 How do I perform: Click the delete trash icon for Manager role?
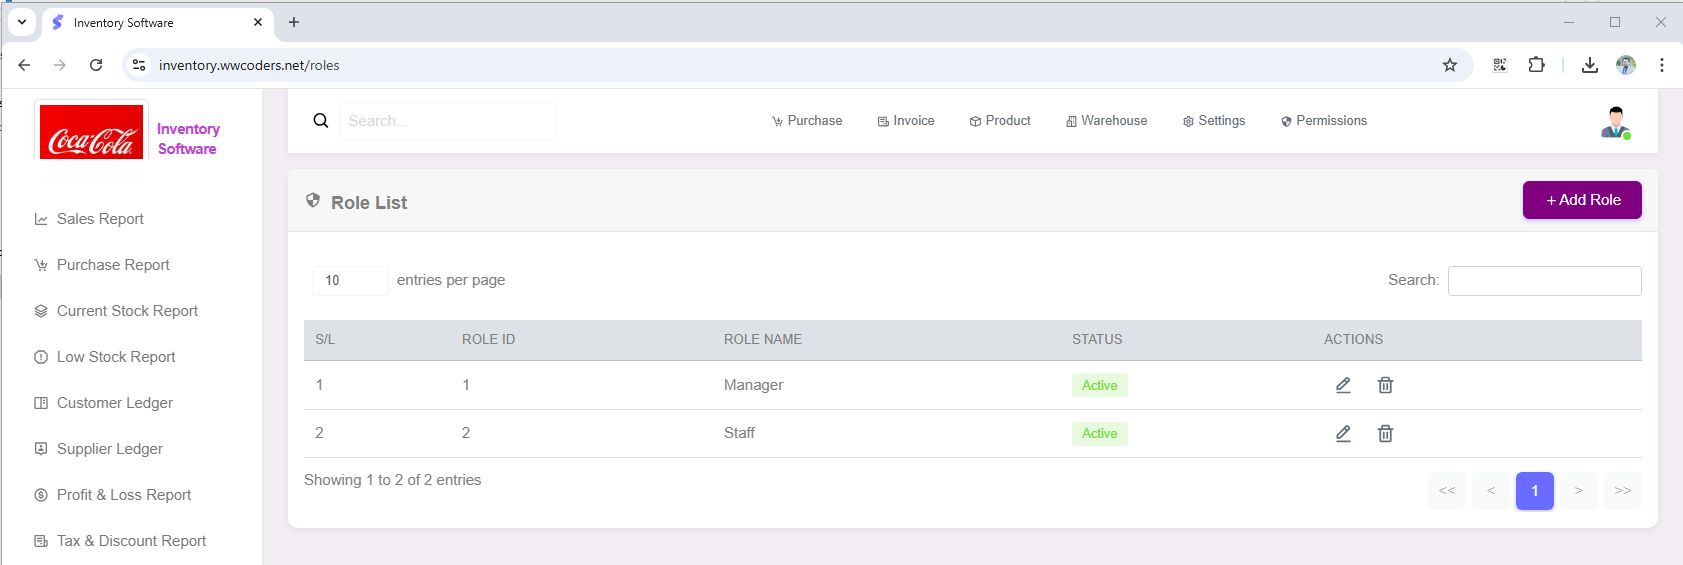tap(1385, 385)
